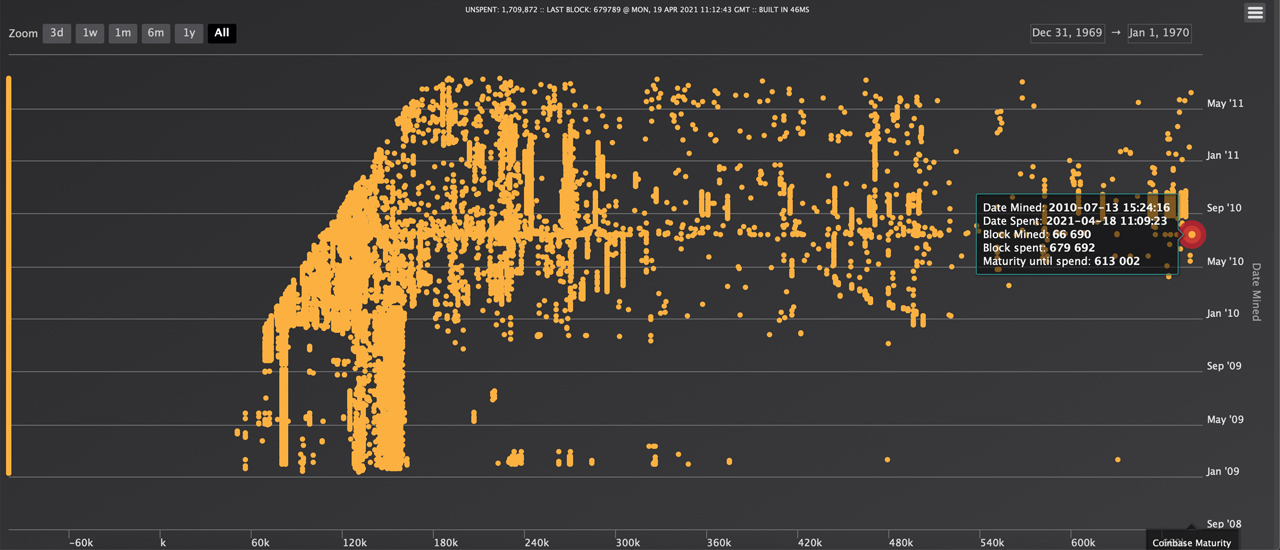Click the vertical Date Mined axis title
This screenshot has width=1280, height=550.
pyautogui.click(x=1256, y=292)
